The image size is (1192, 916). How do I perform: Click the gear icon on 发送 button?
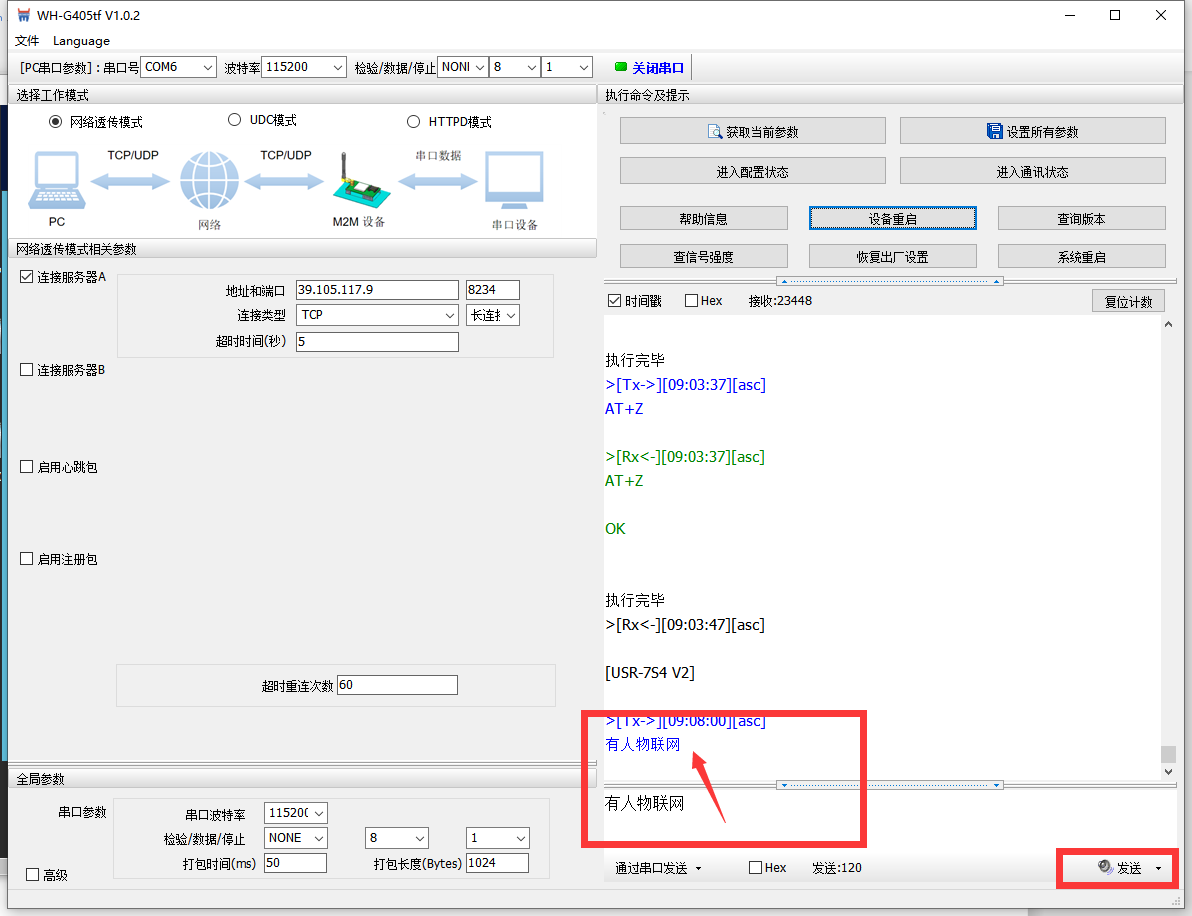click(1104, 868)
